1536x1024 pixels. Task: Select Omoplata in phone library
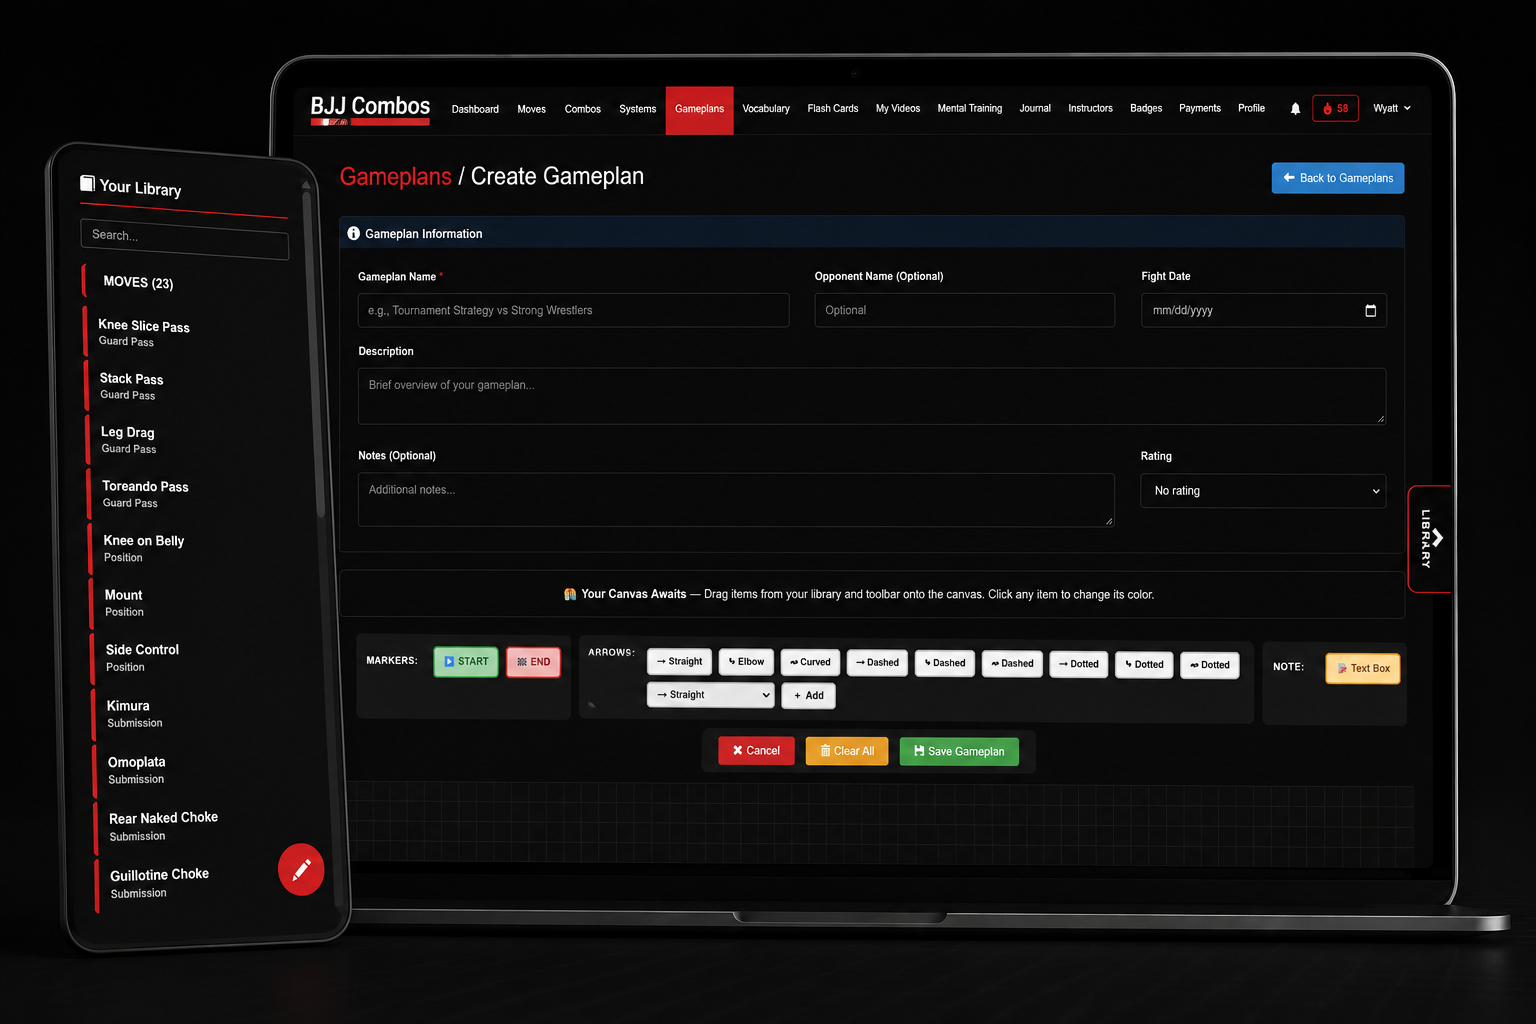[x=136, y=769]
